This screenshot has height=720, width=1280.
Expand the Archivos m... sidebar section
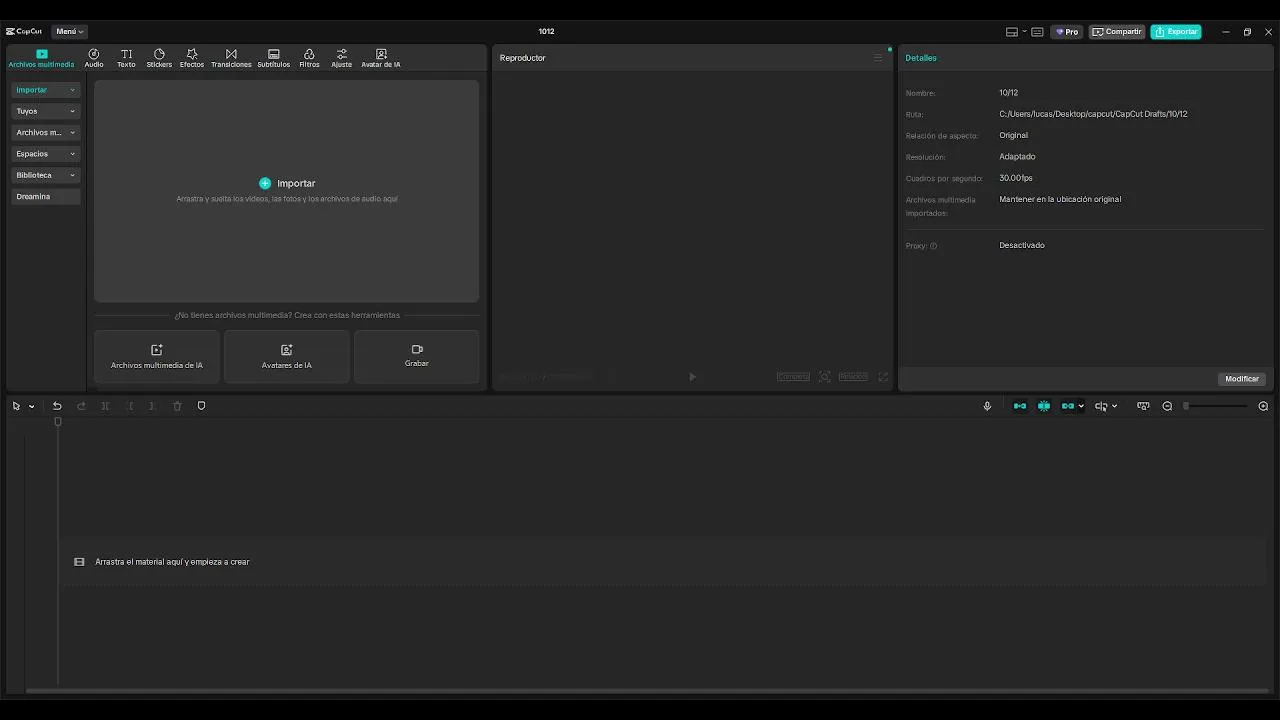pyautogui.click(x=46, y=132)
